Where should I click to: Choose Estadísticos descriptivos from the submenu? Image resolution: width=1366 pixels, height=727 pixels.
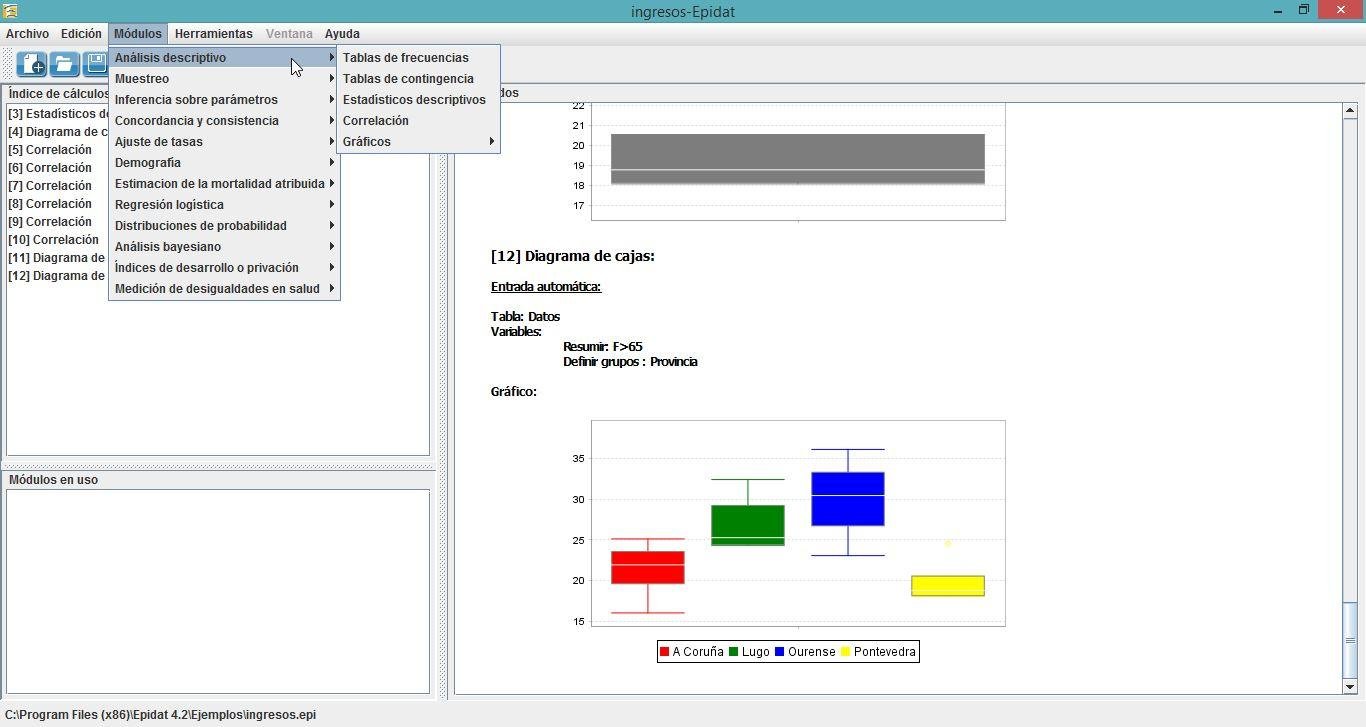[x=414, y=99]
